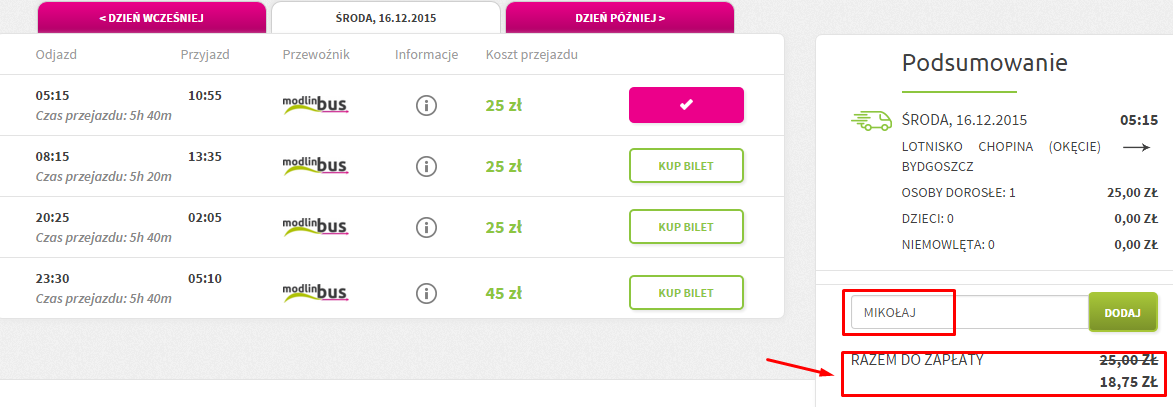Buy ticket for the 20:25 departure
The width and height of the screenshot is (1173, 407).
(686, 227)
